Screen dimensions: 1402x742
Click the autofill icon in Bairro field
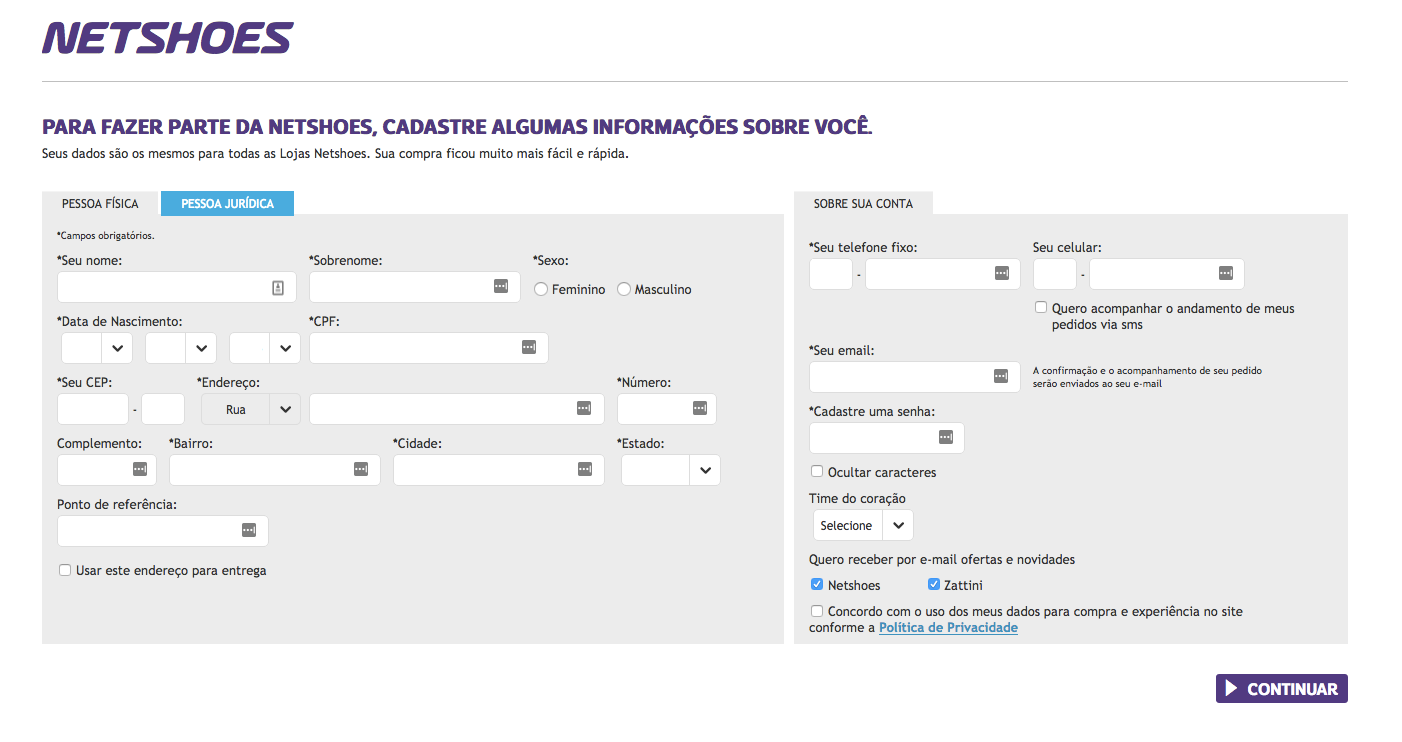361,469
